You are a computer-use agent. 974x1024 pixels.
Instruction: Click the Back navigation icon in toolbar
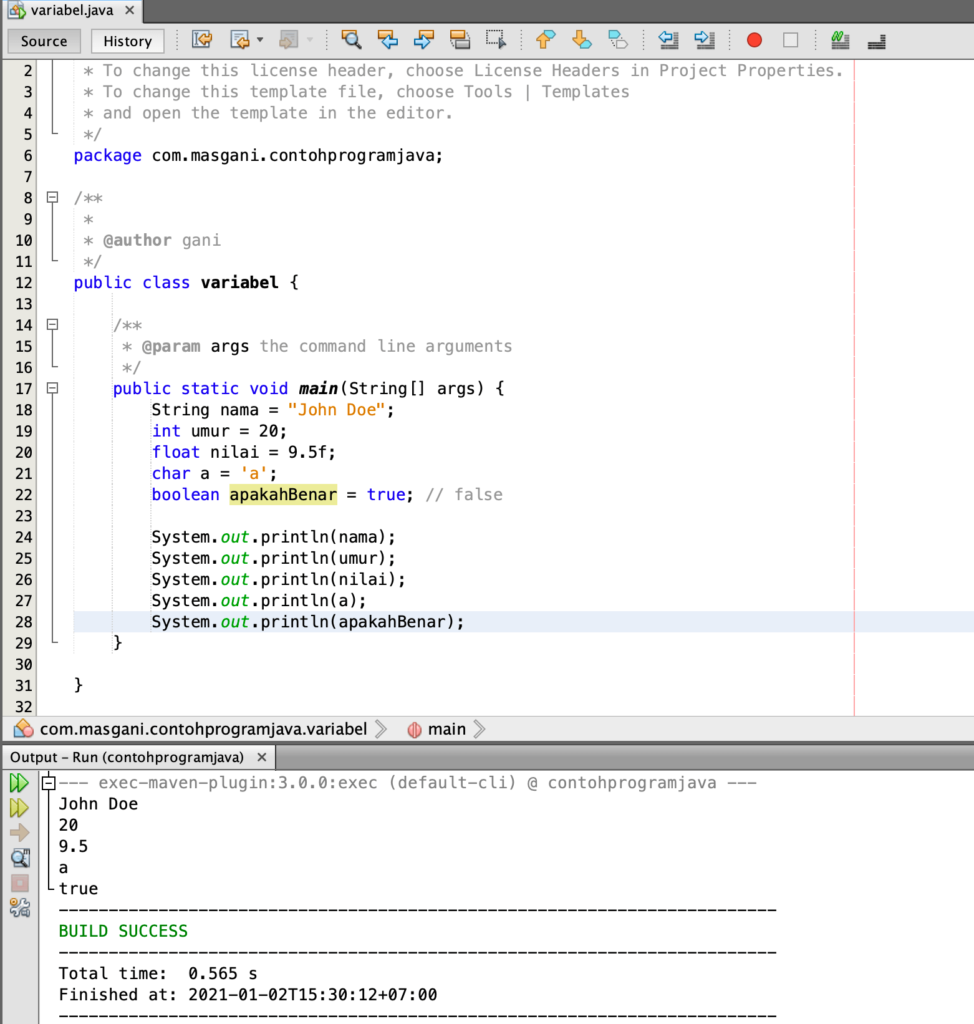click(240, 40)
